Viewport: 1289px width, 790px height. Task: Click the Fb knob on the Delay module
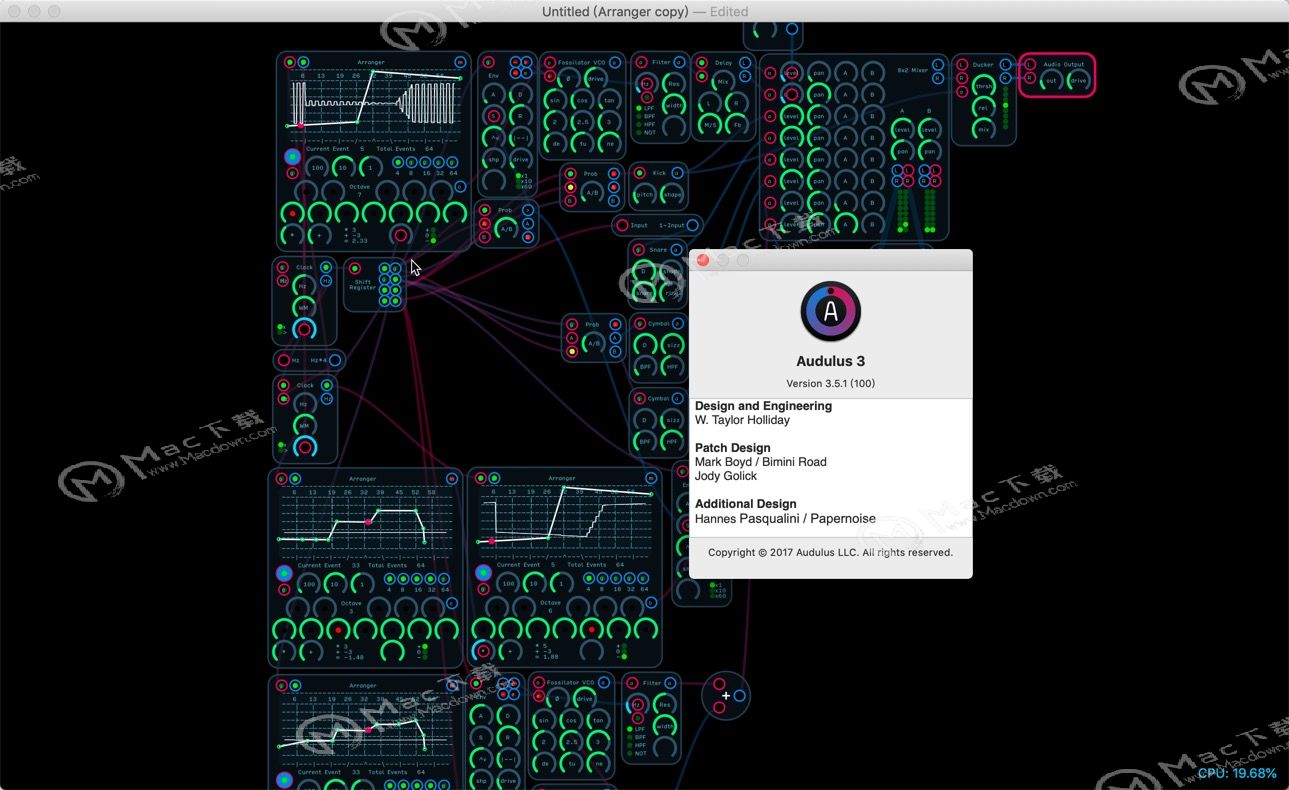(738, 125)
